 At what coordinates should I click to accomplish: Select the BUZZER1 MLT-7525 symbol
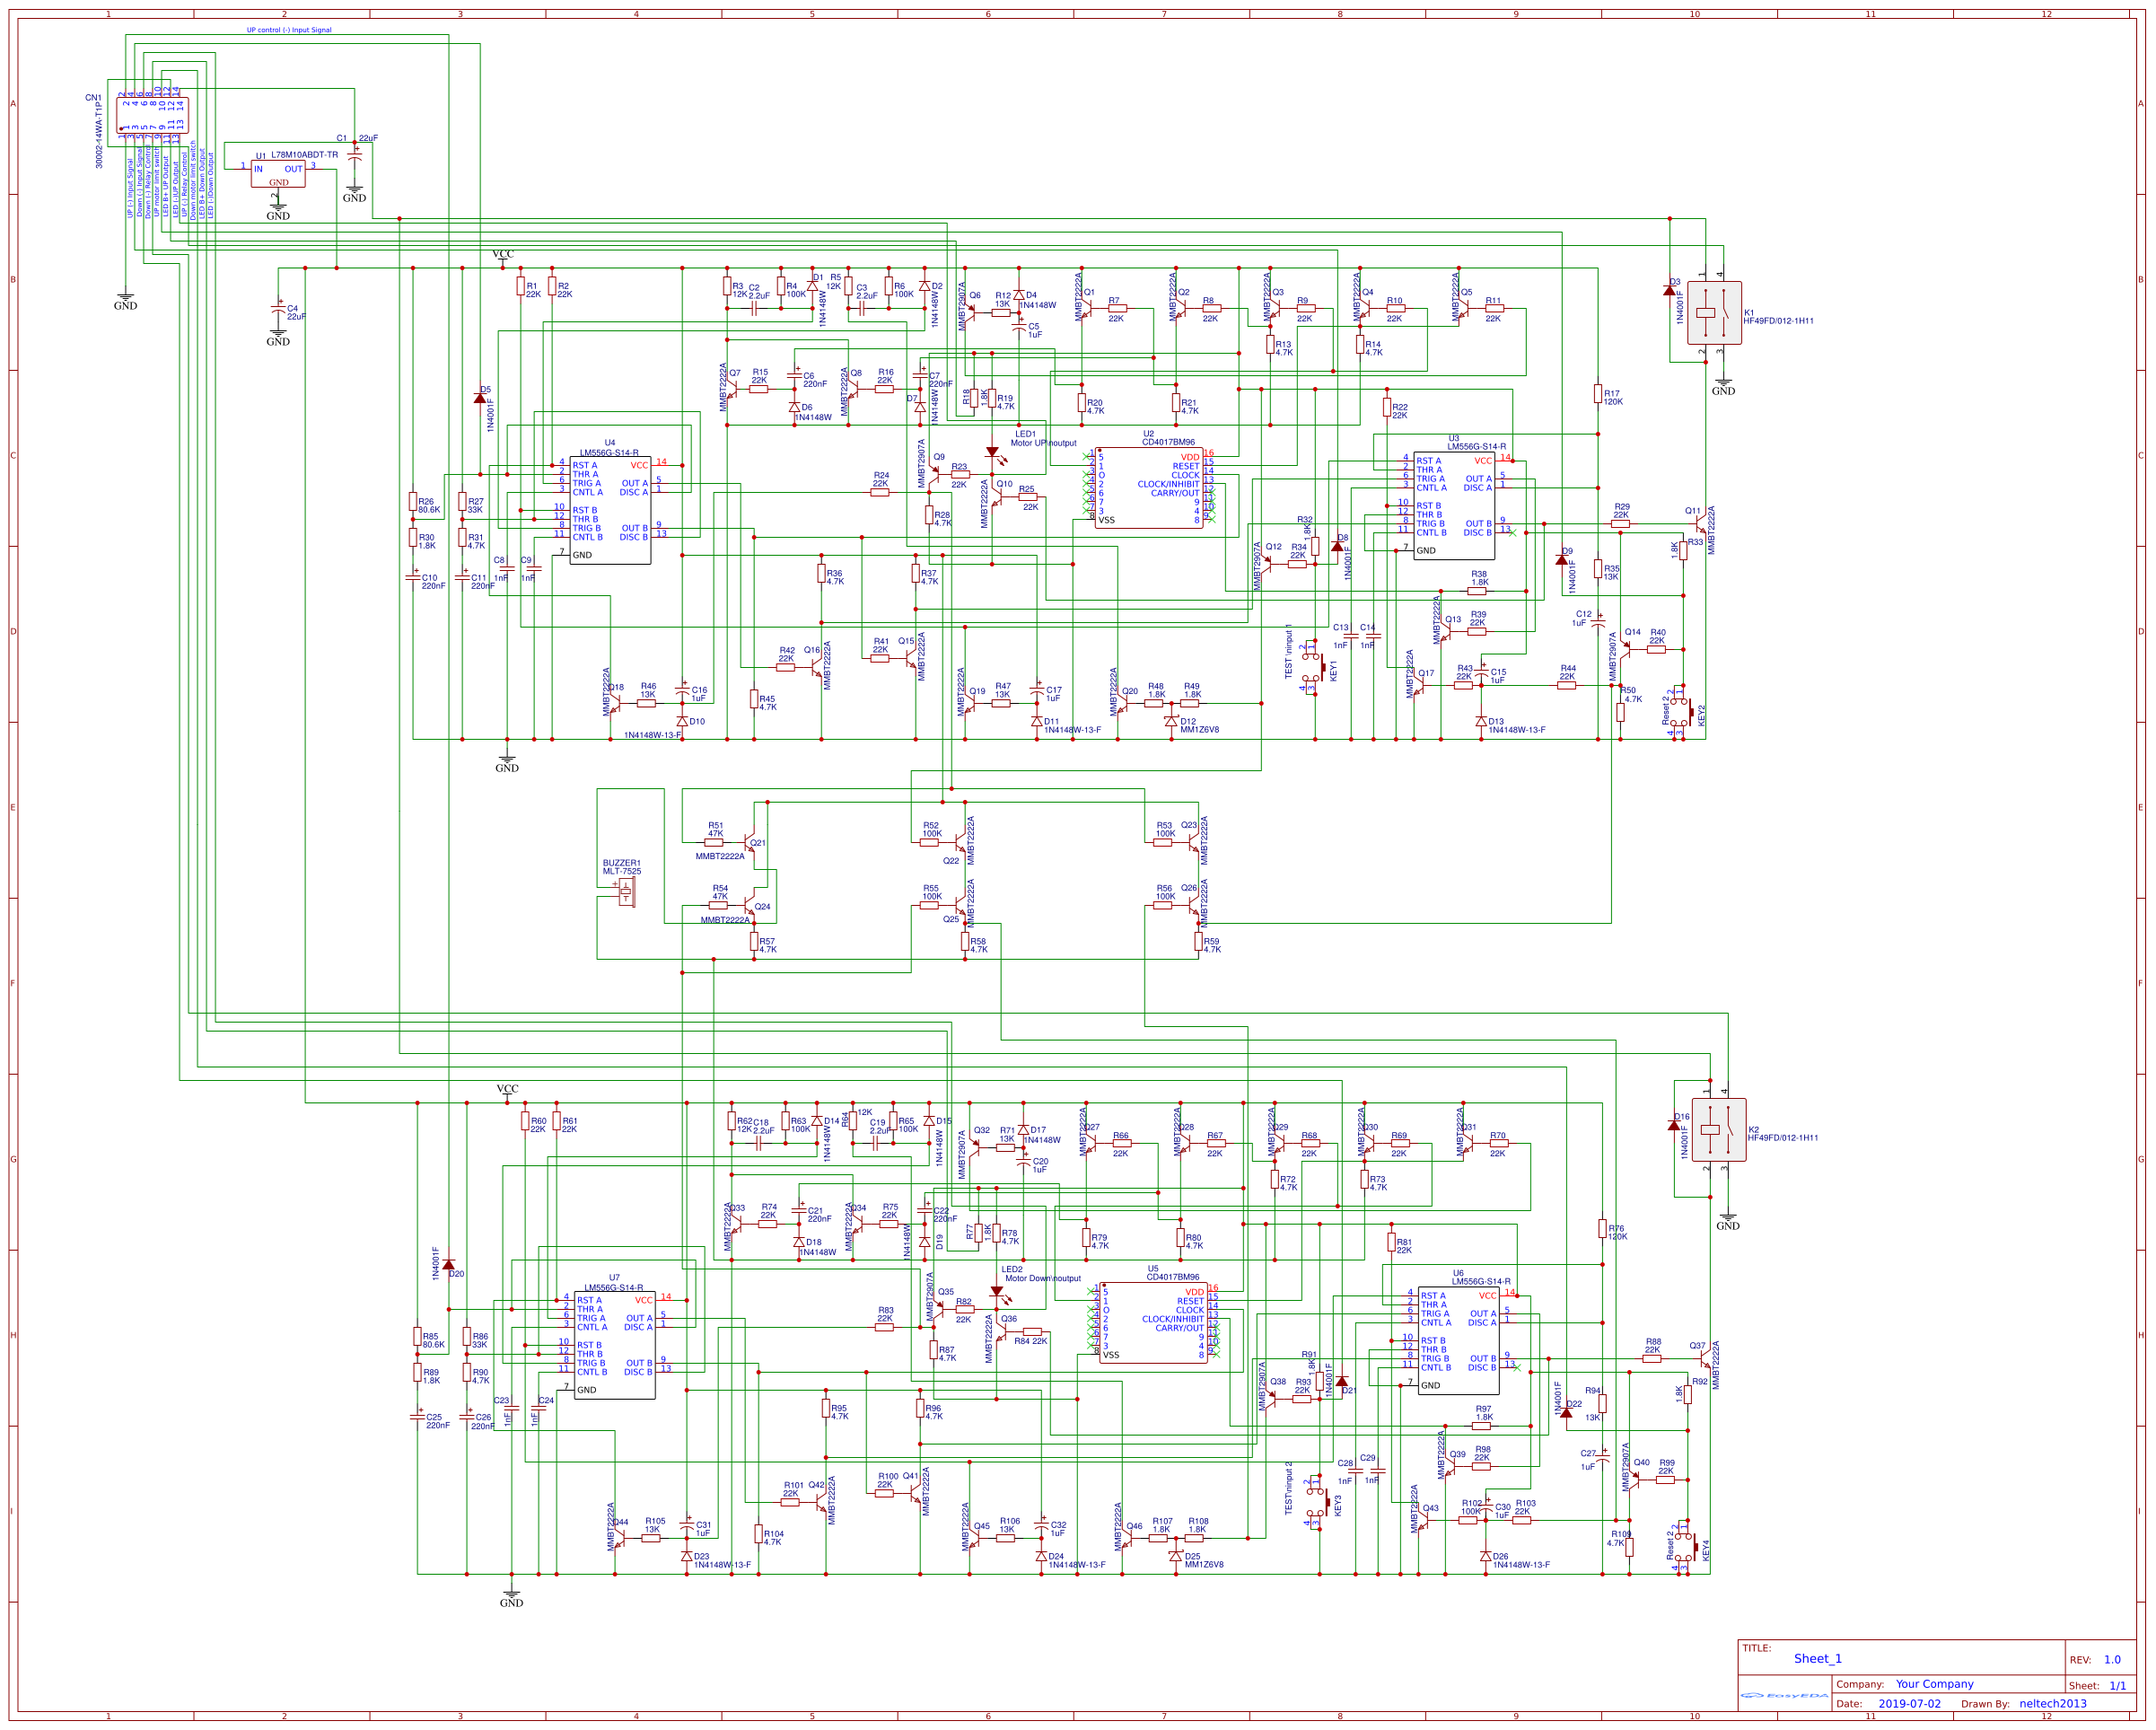(626, 892)
